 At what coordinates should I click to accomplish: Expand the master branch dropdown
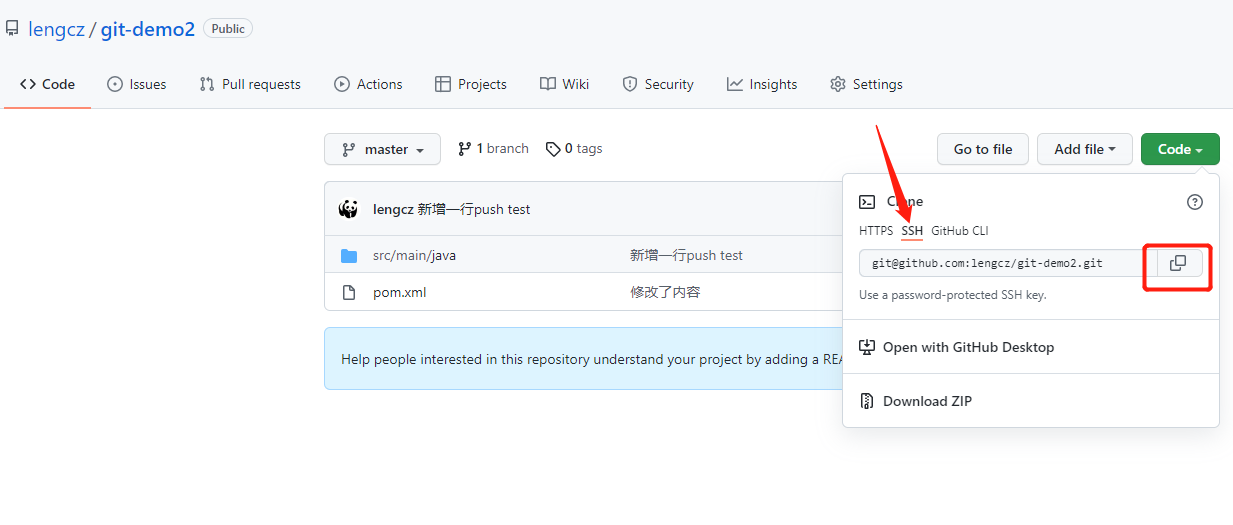click(x=382, y=149)
